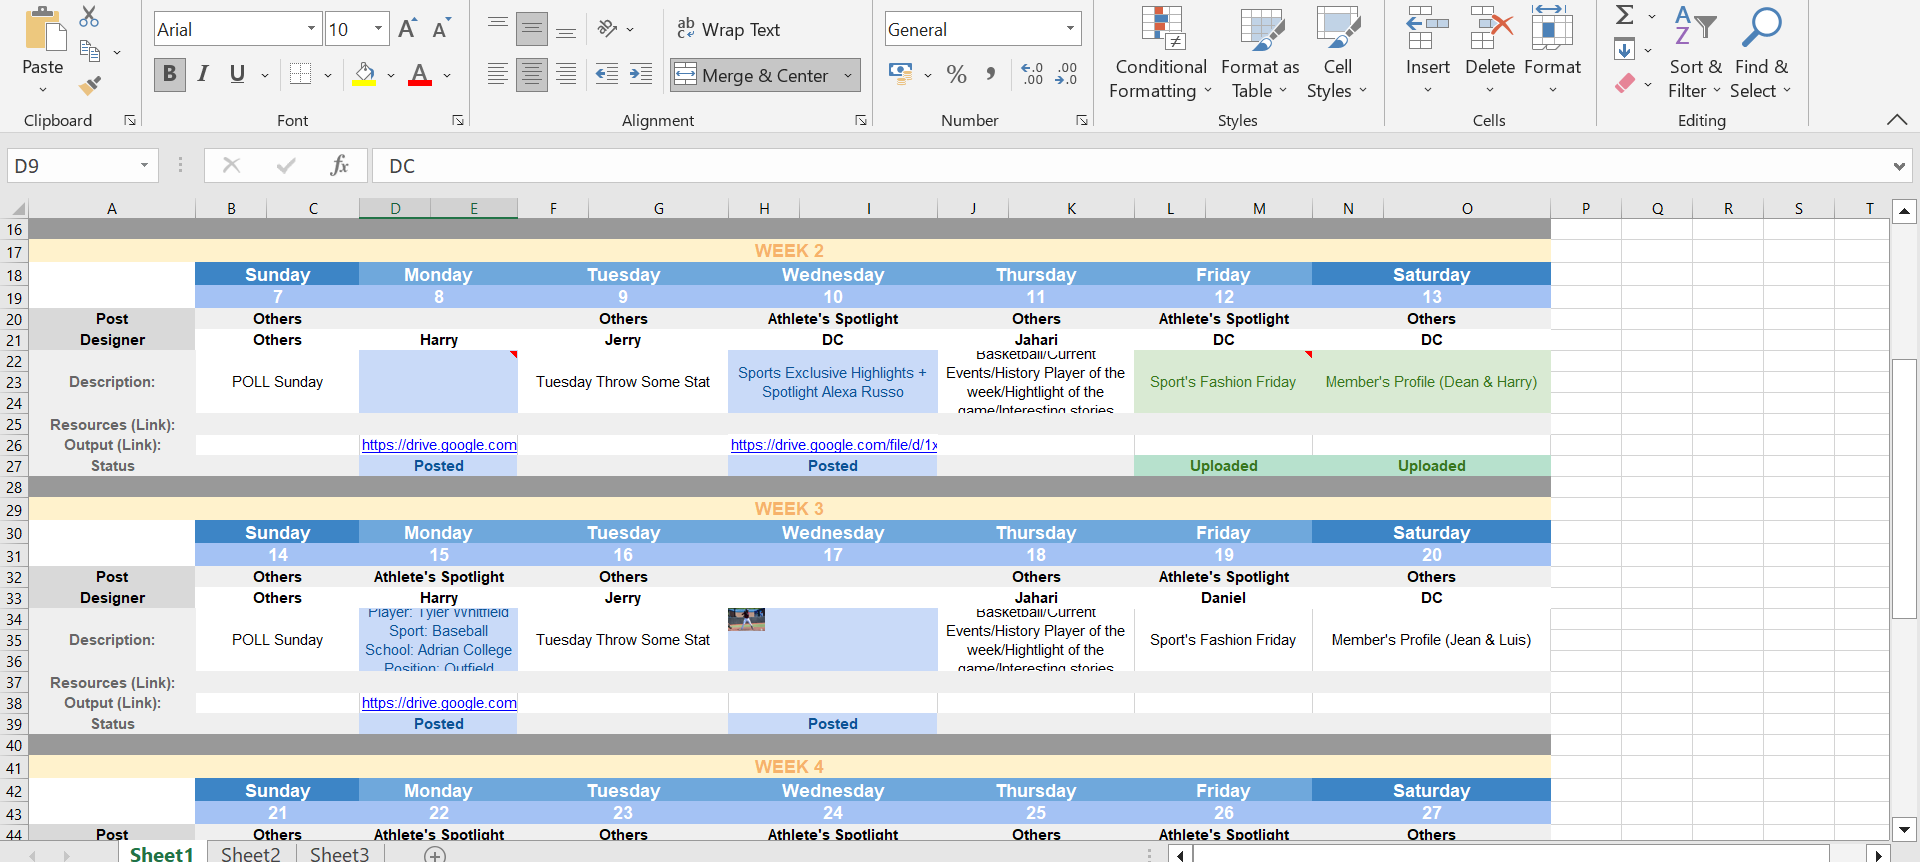Apply the red font color
Viewport: 1920px width, 862px height.
pos(420,74)
